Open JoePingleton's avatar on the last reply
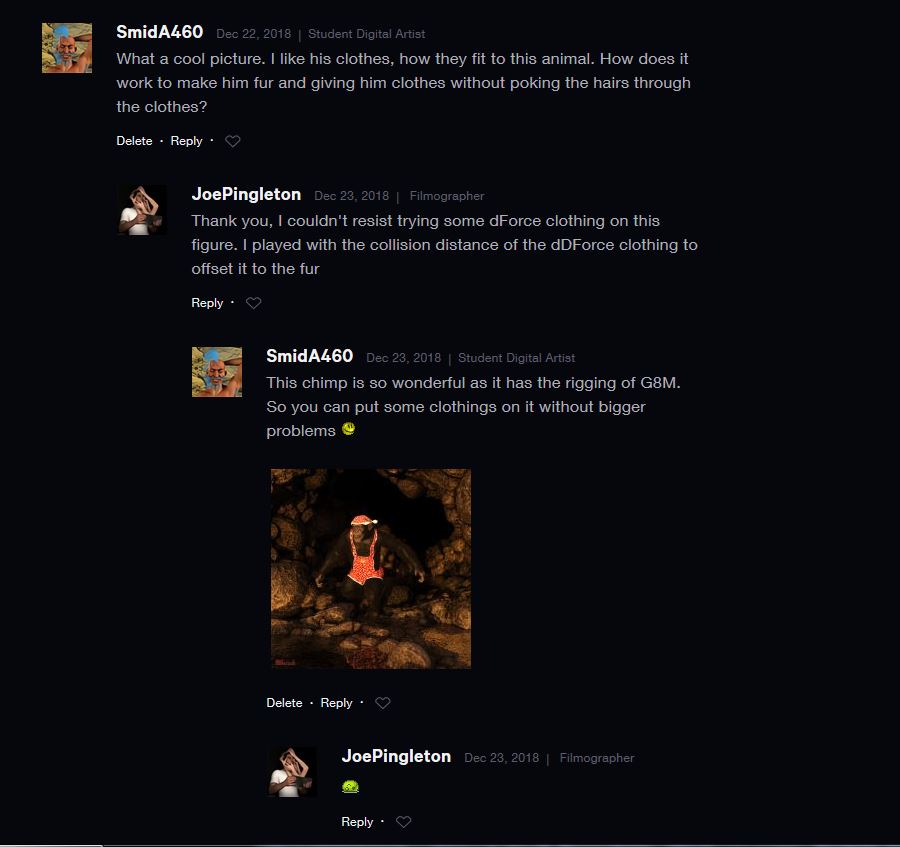This screenshot has height=847, width=900. point(292,772)
